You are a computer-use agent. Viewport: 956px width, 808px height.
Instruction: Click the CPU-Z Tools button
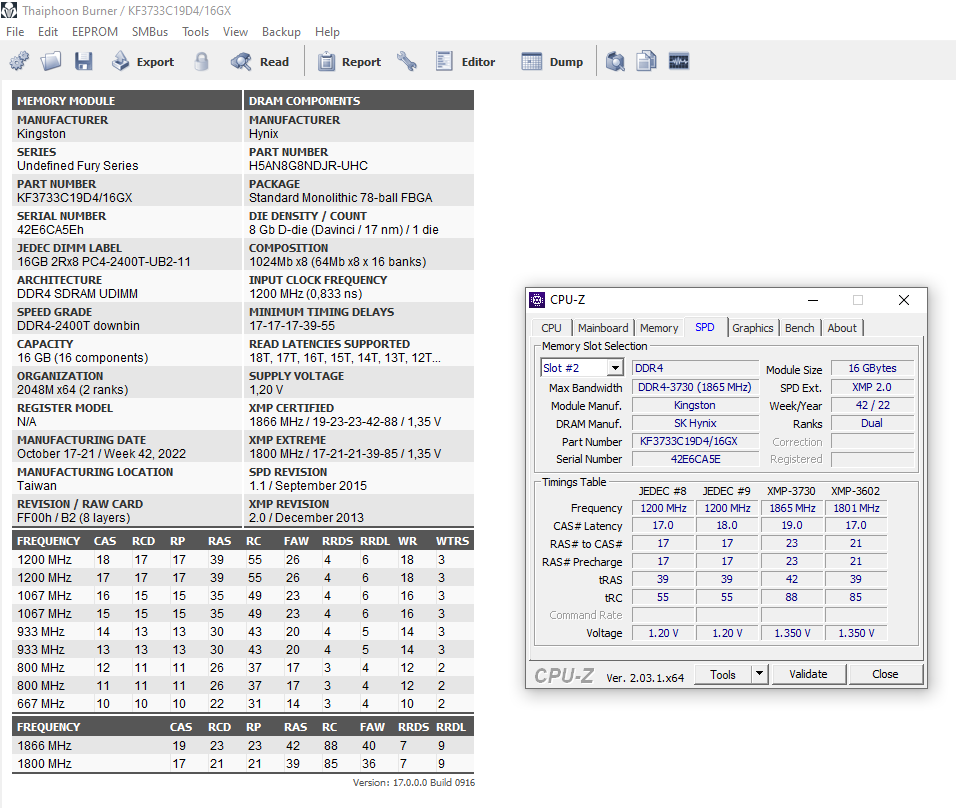pyautogui.click(x=722, y=674)
